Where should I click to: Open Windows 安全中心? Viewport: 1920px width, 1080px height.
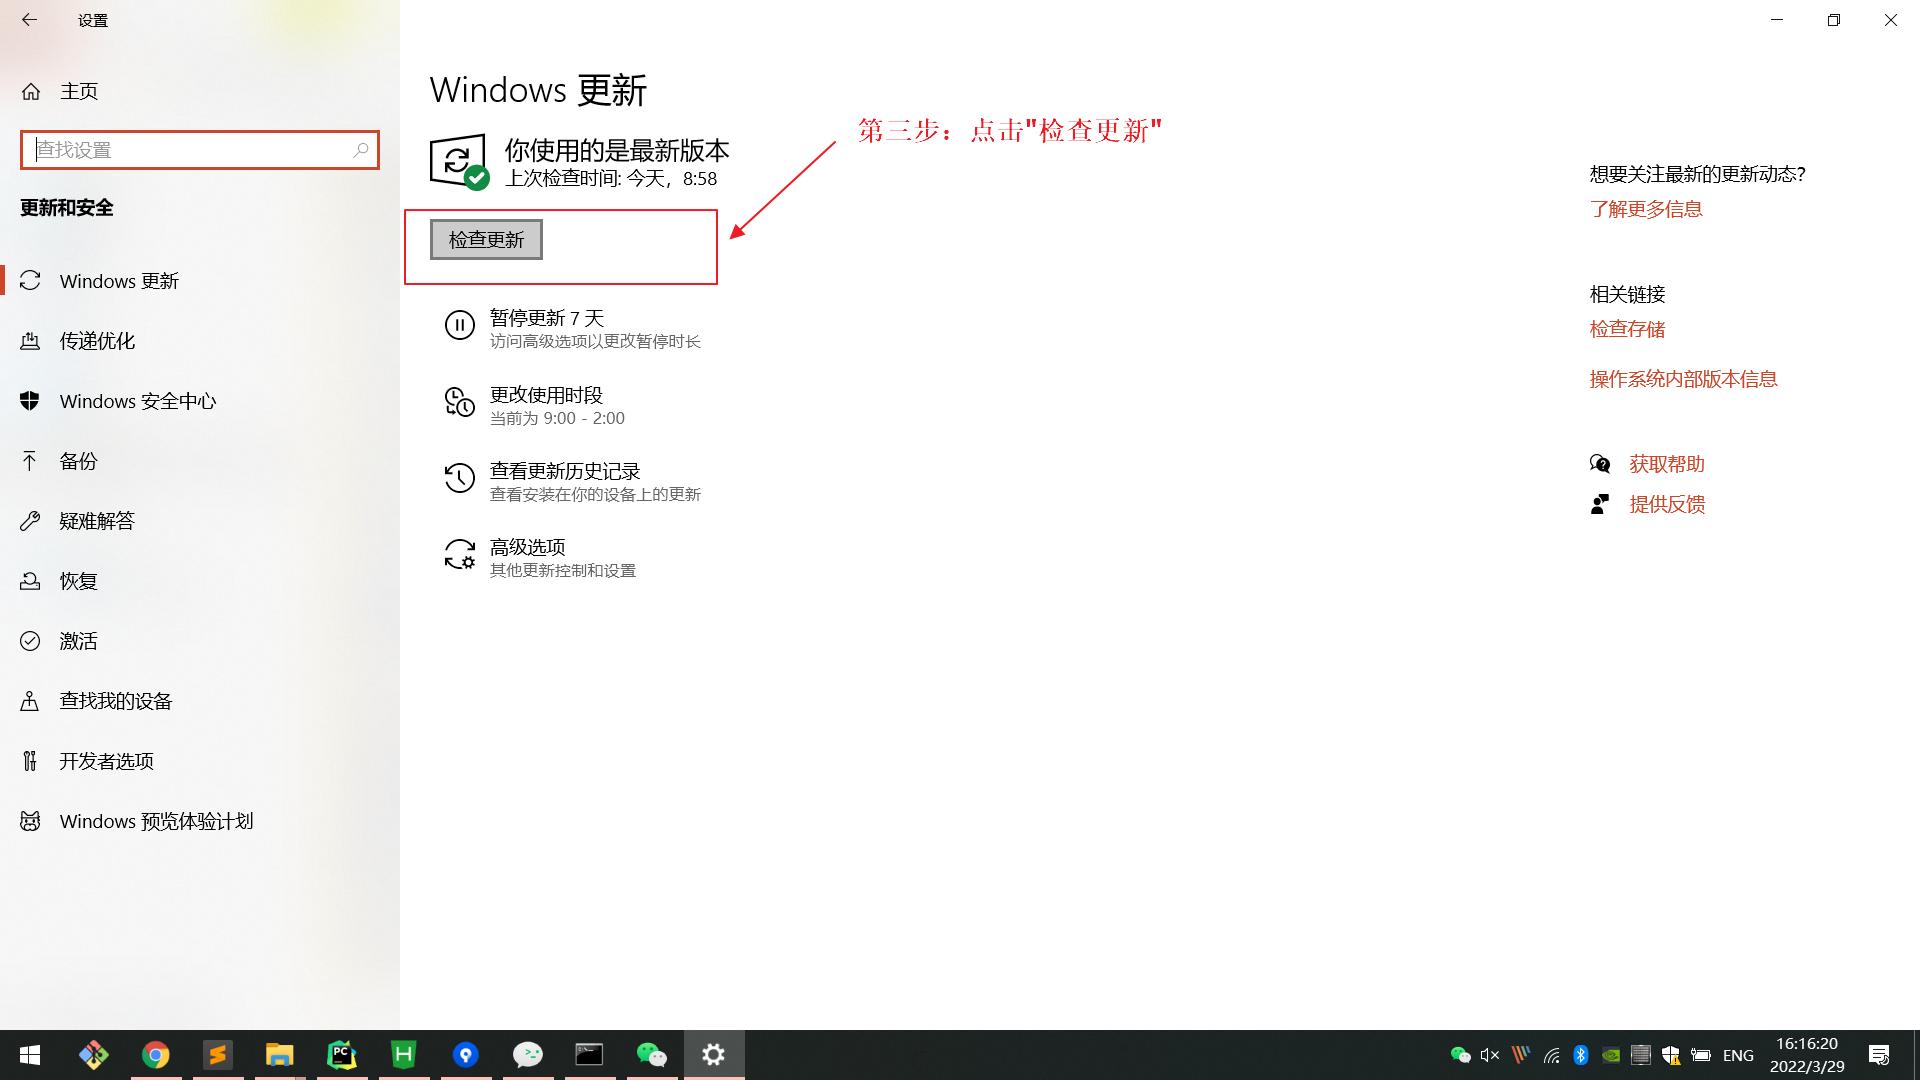tap(137, 401)
